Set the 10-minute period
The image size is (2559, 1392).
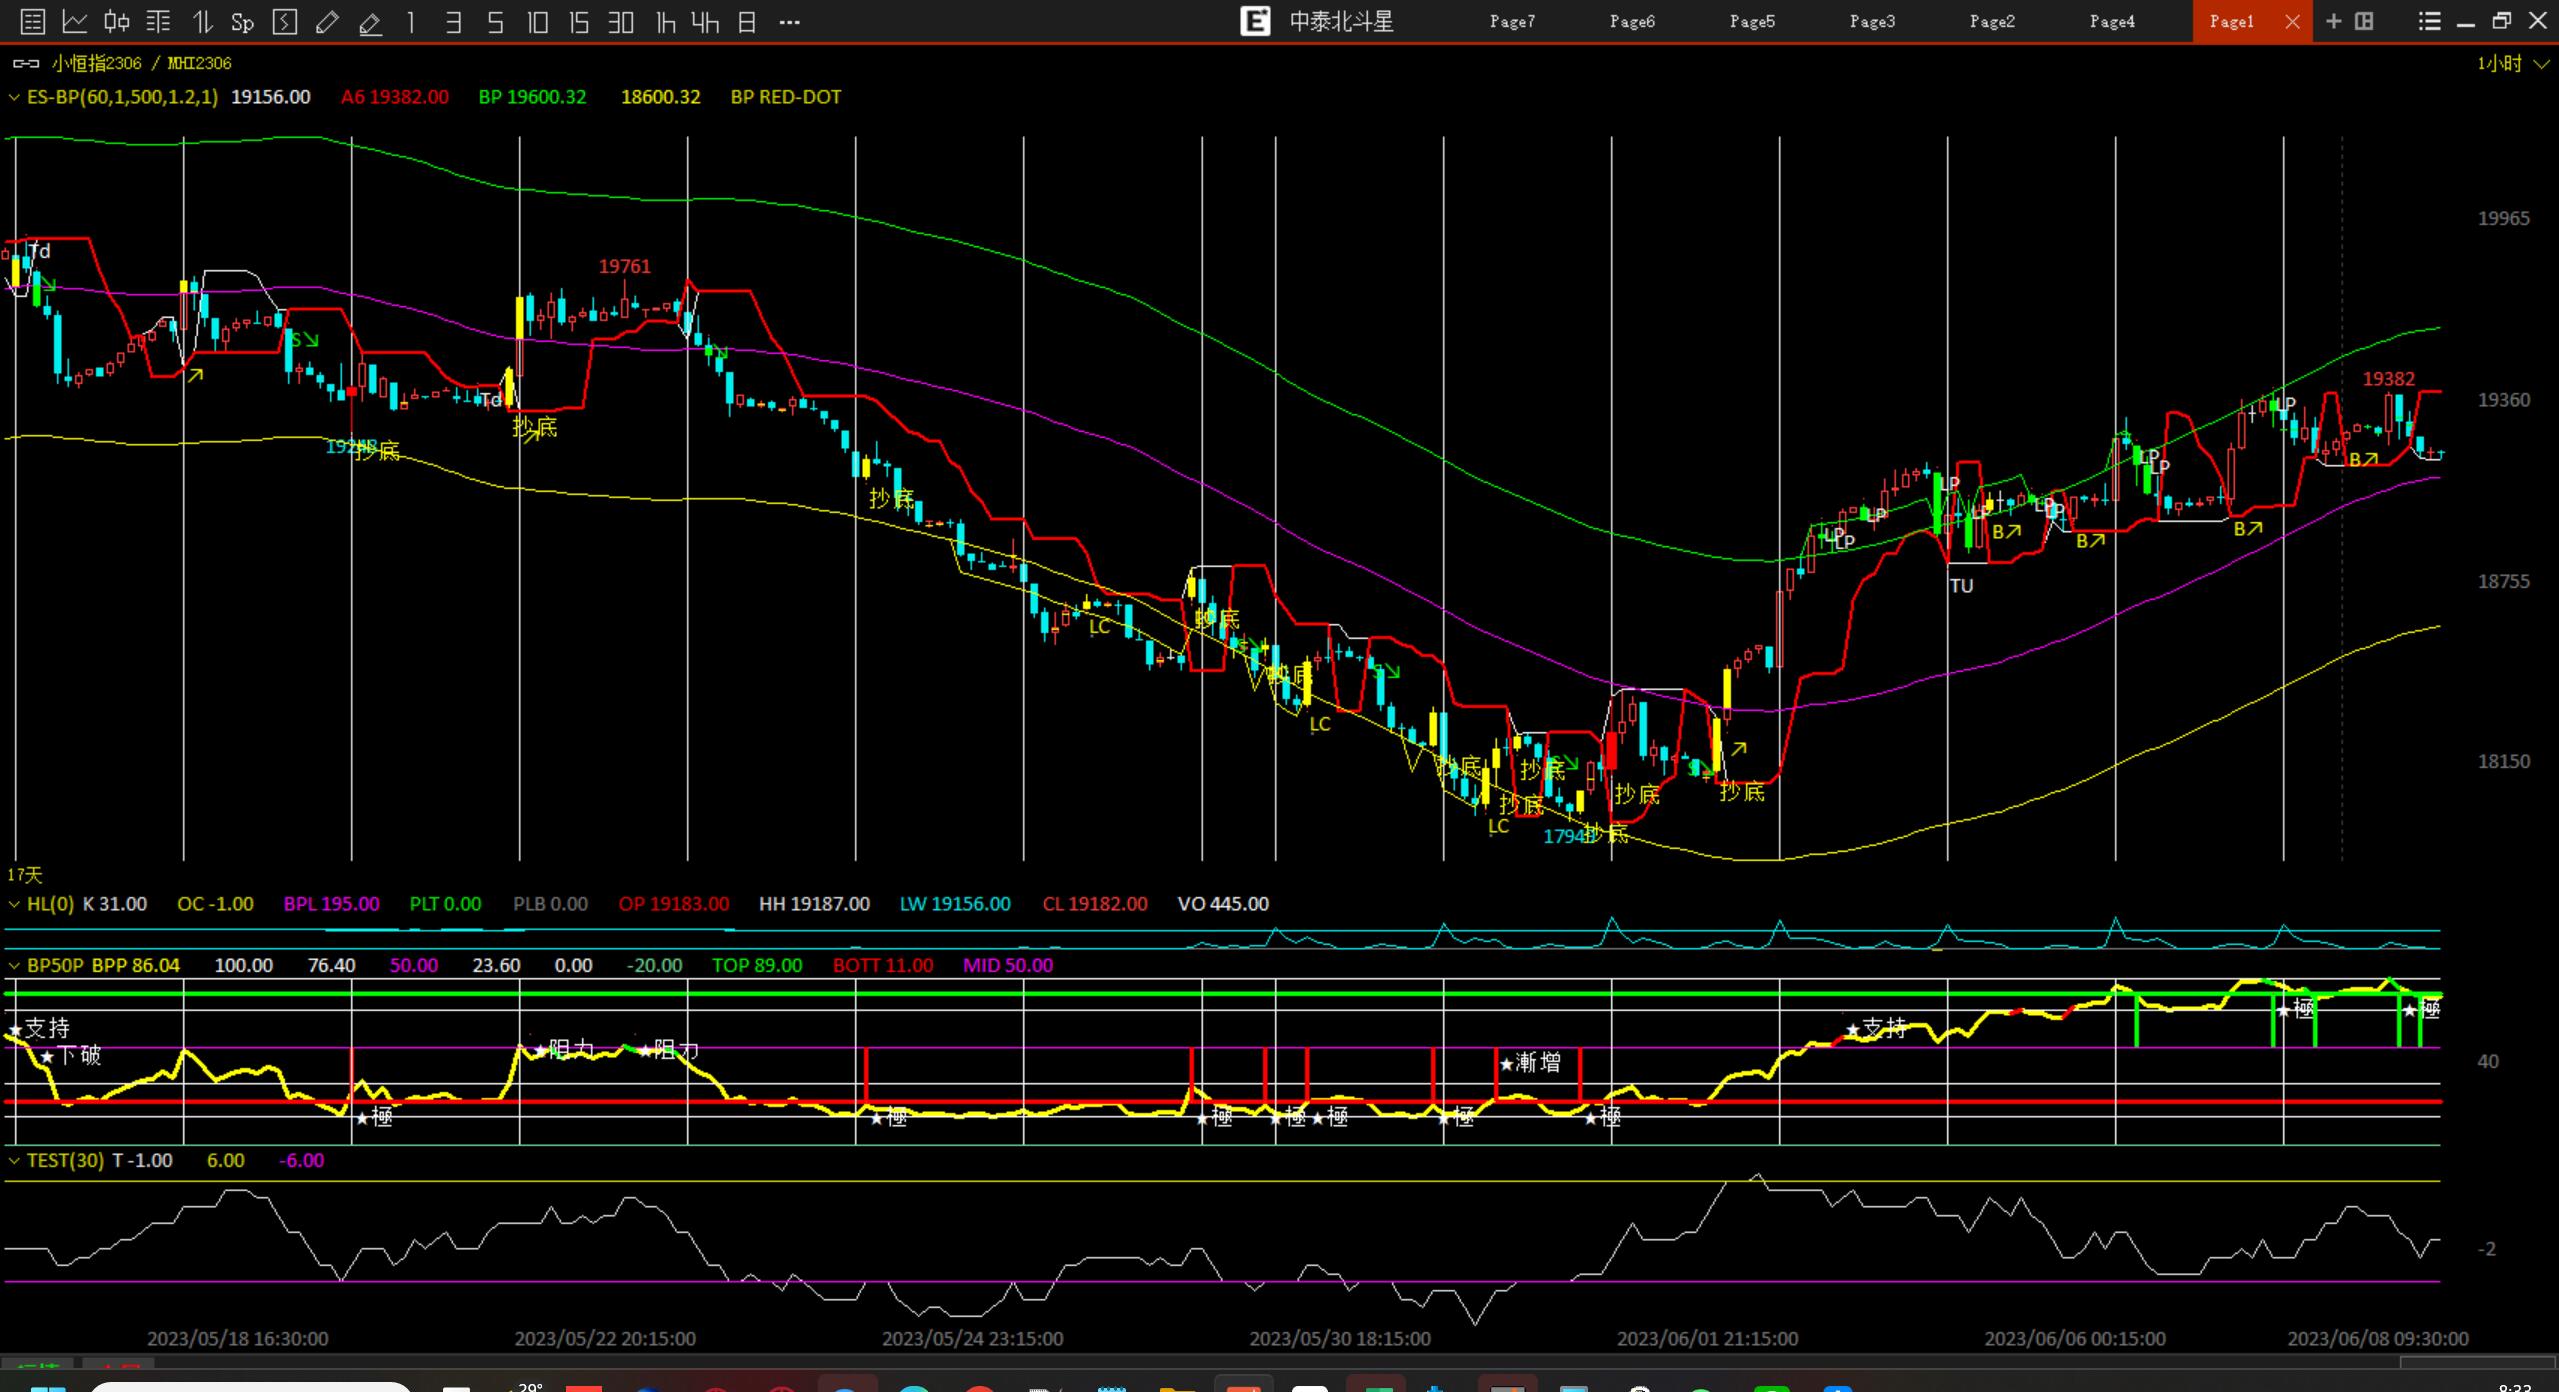[x=537, y=22]
